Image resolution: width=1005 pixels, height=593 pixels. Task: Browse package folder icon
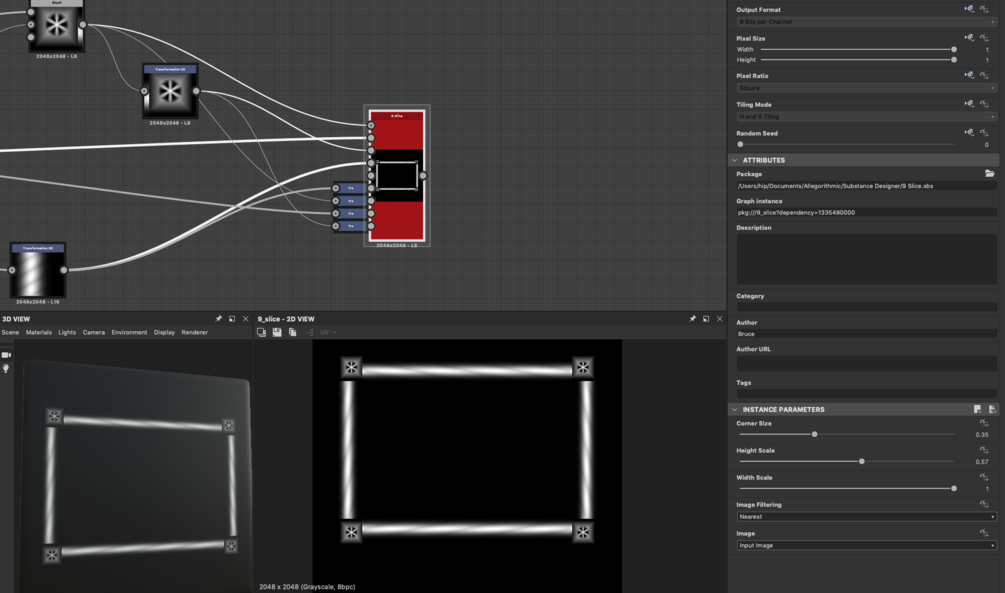pyautogui.click(x=990, y=174)
